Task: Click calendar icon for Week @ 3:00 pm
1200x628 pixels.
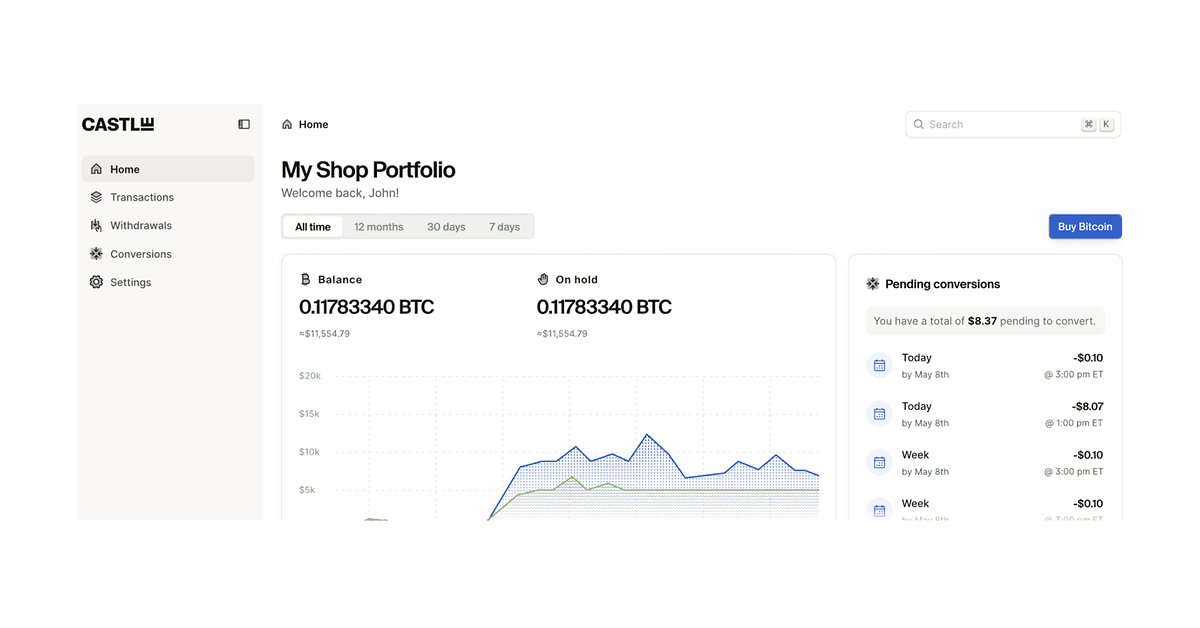Action: 880,462
